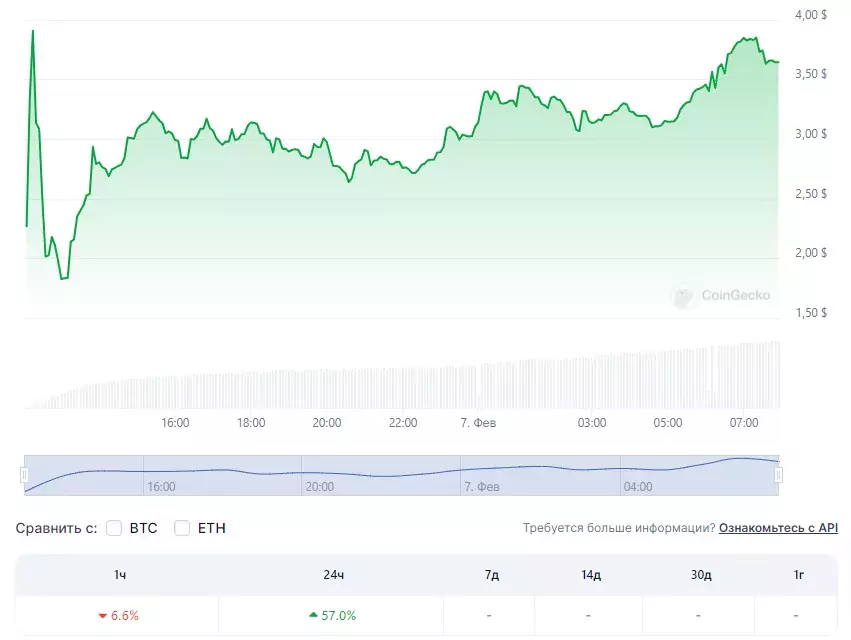Select the 1г timeframe tab
The width and height of the screenshot is (851, 640).
click(x=798, y=574)
